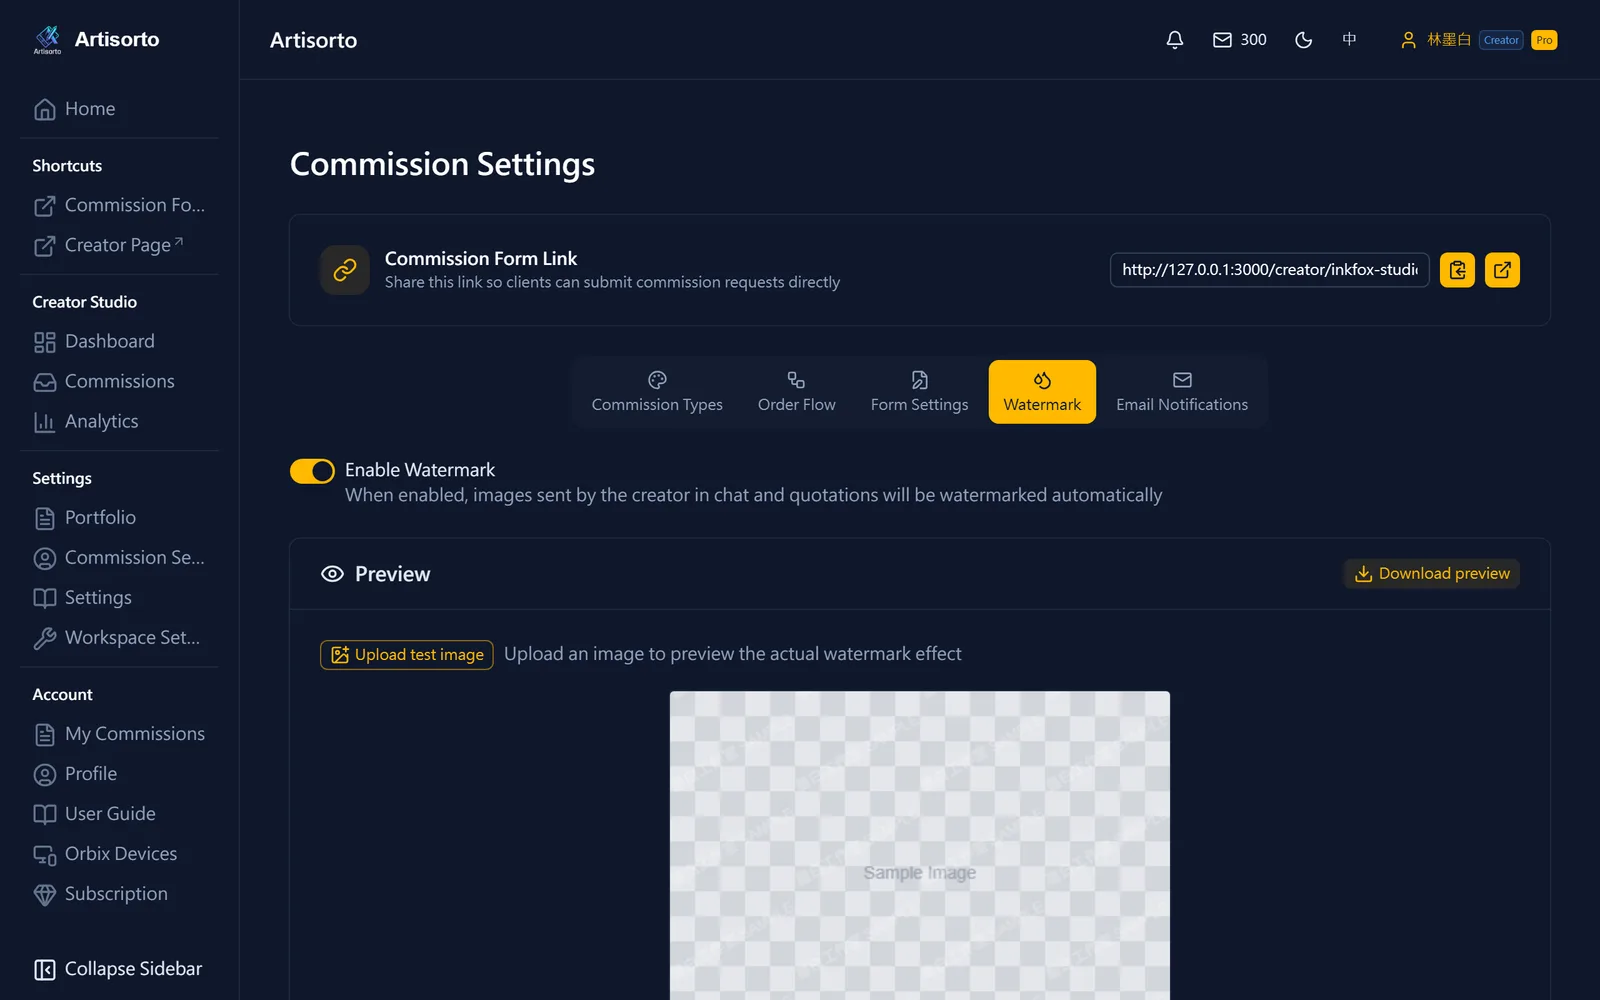1600x1000 pixels.
Task: Switch to the Order Flow tab
Action: 797,392
